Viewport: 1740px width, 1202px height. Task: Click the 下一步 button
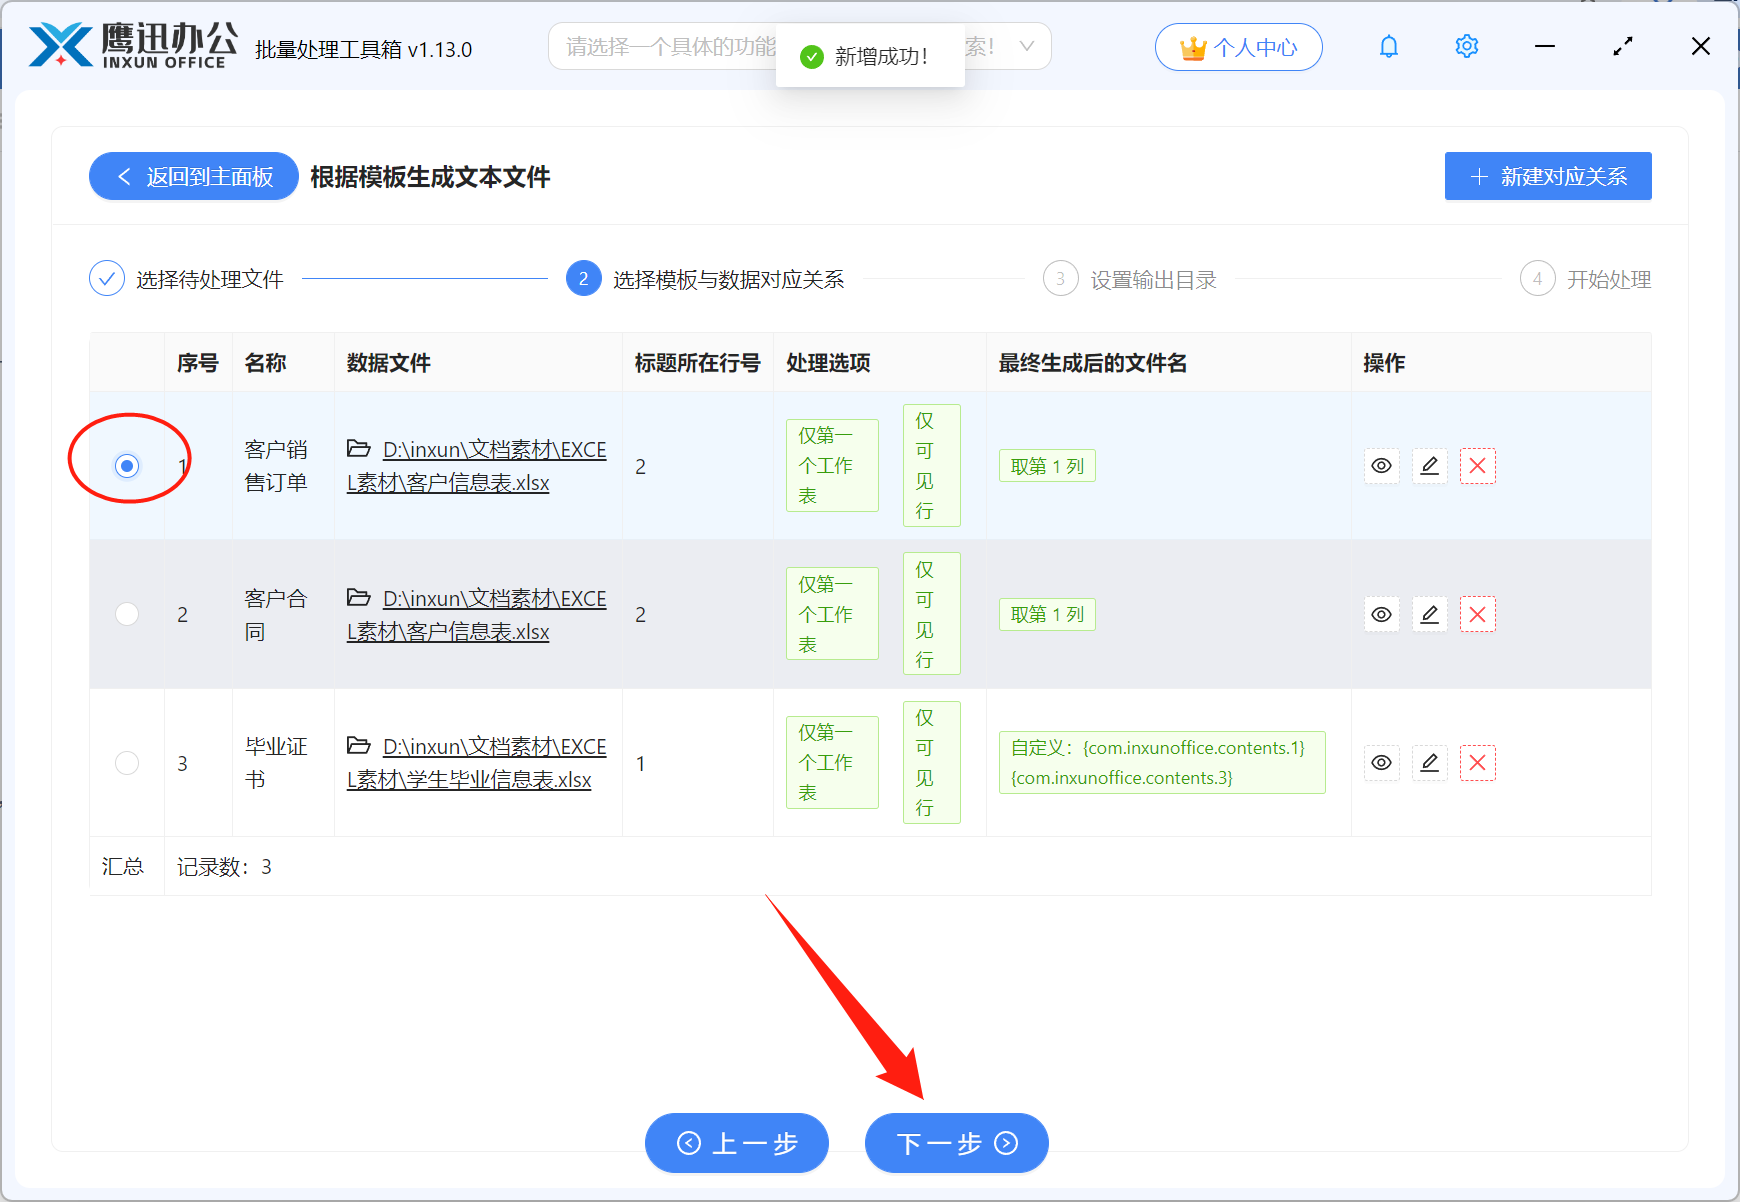956,1143
